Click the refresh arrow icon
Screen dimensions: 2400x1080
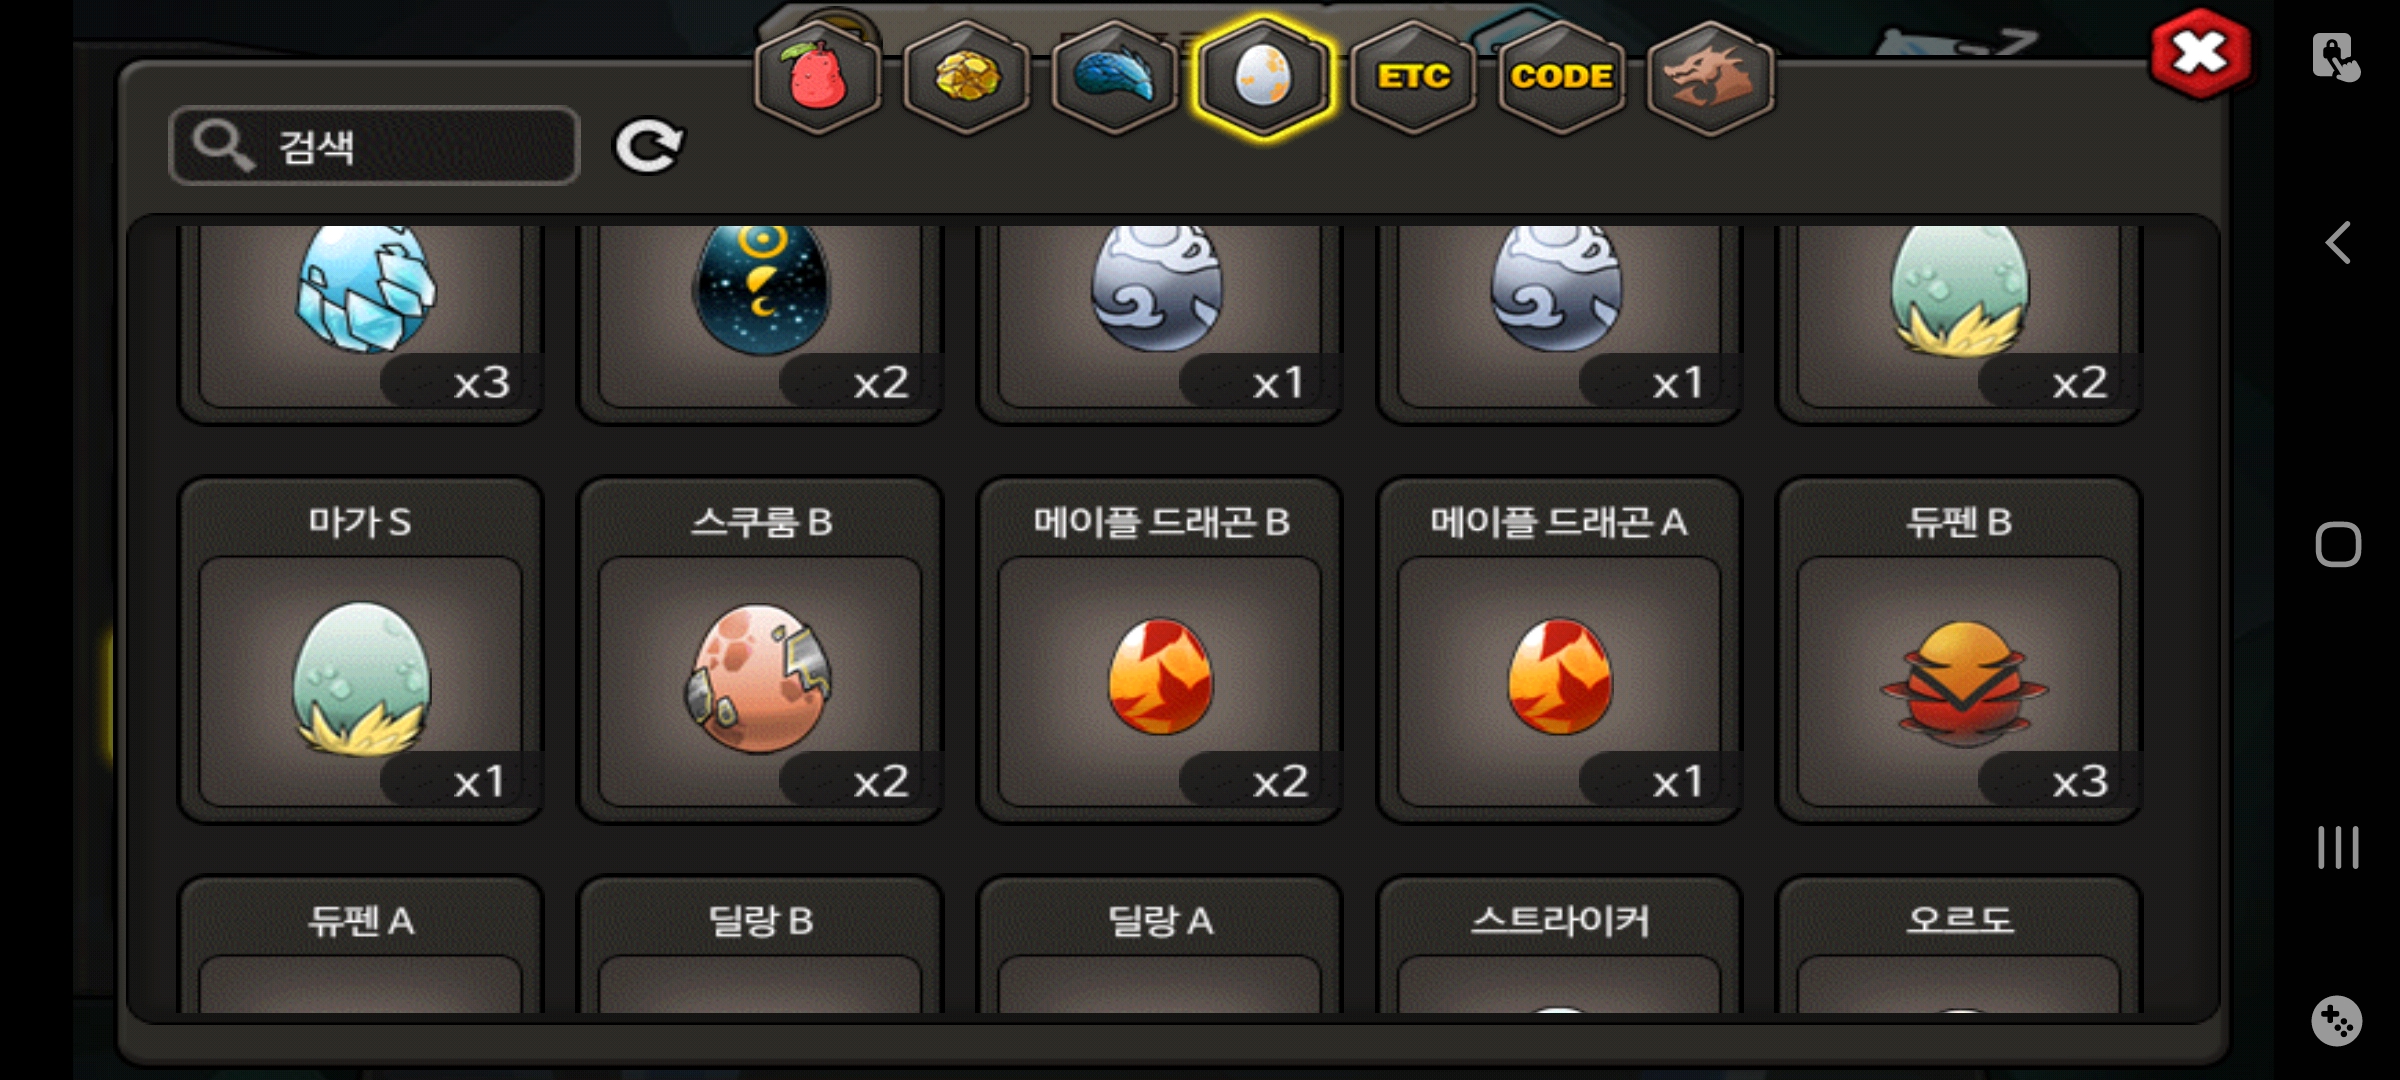click(x=648, y=147)
